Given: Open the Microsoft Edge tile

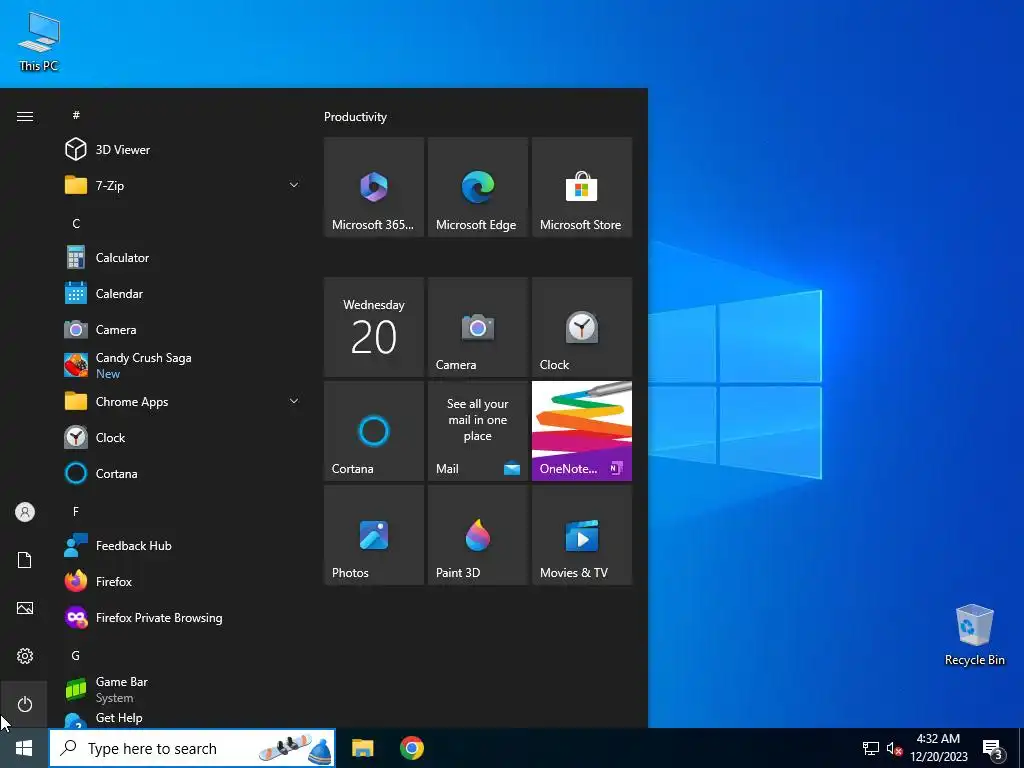Looking at the screenshot, I should click(x=477, y=187).
